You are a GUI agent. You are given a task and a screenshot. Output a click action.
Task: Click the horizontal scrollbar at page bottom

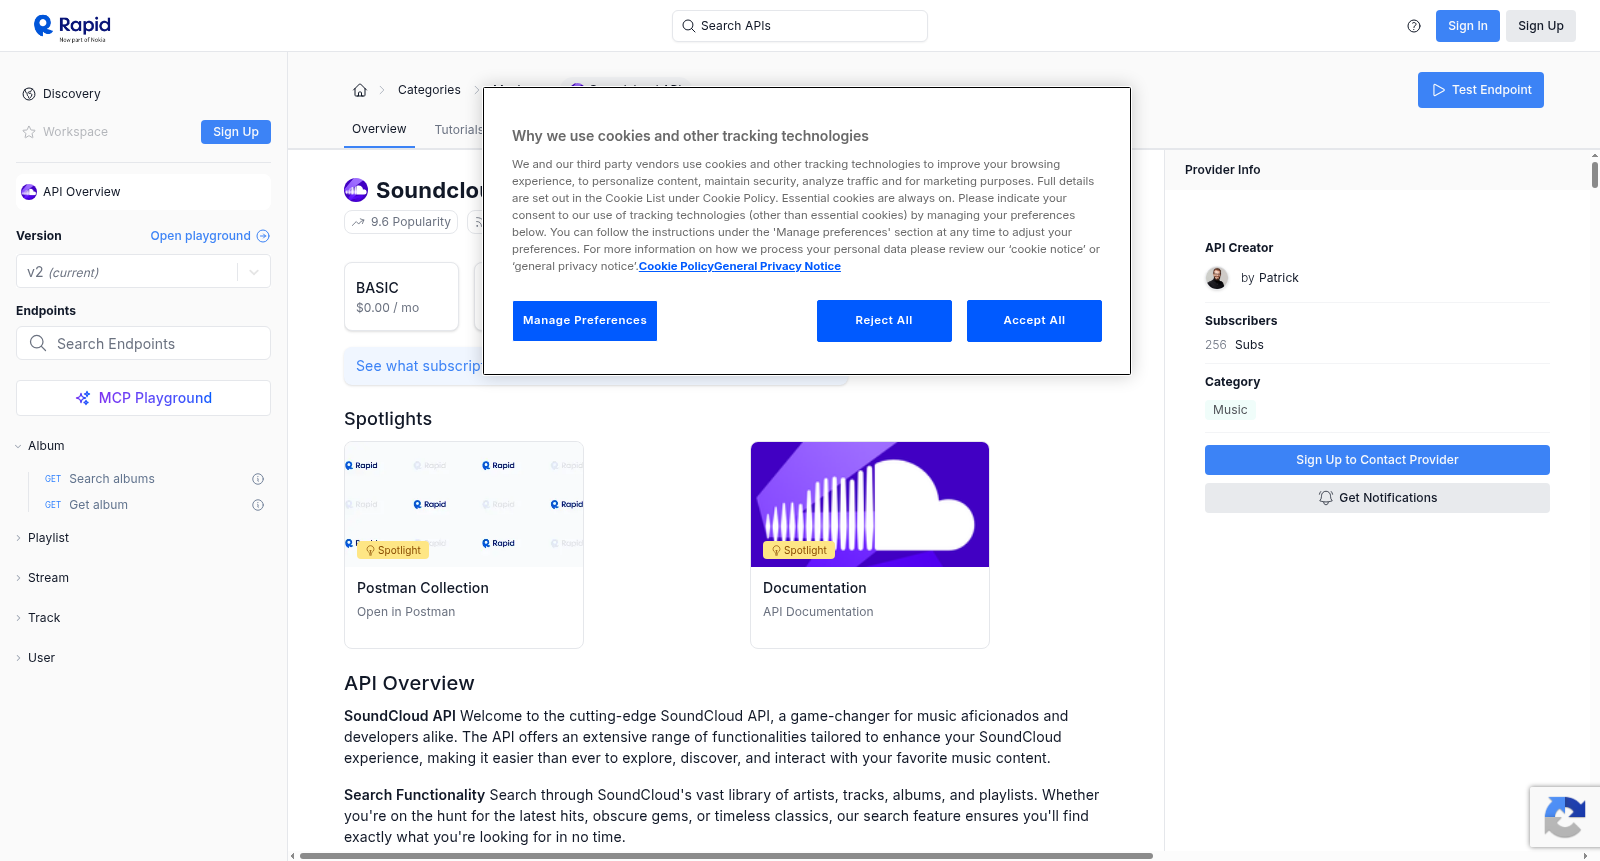click(x=726, y=856)
